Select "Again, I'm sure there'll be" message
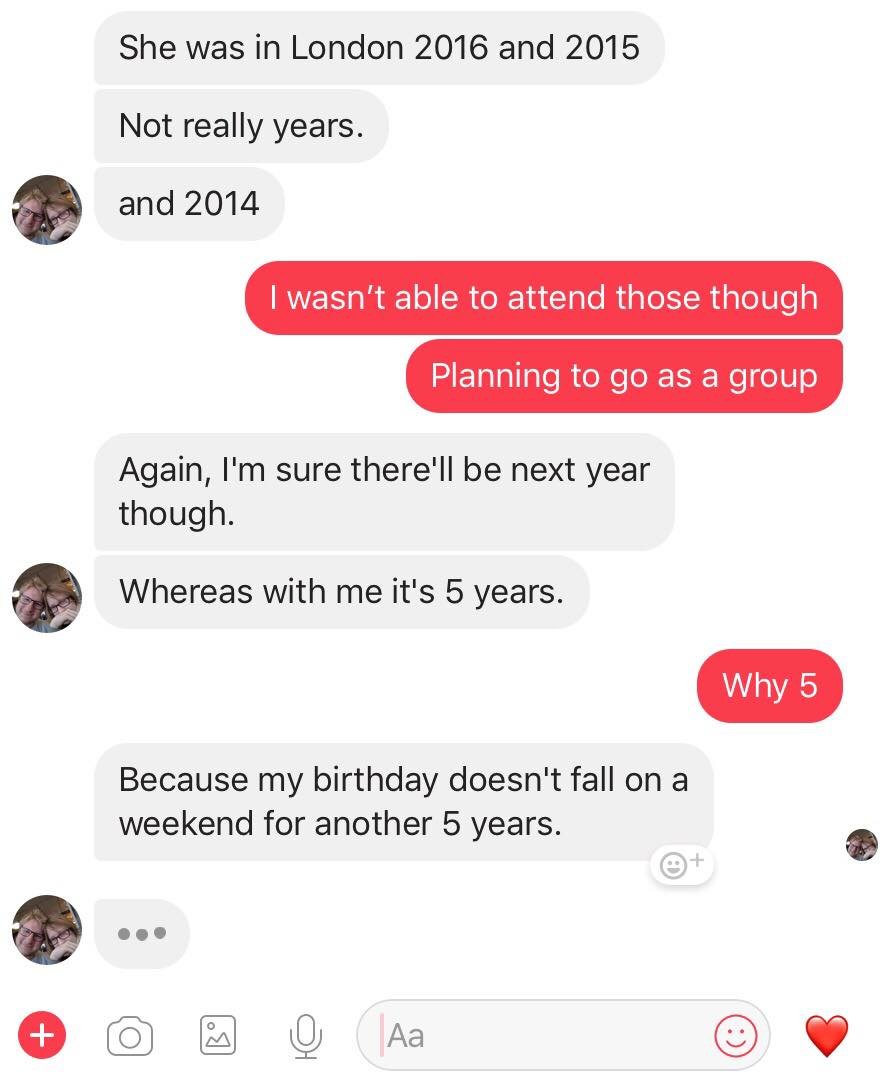 [x=383, y=491]
